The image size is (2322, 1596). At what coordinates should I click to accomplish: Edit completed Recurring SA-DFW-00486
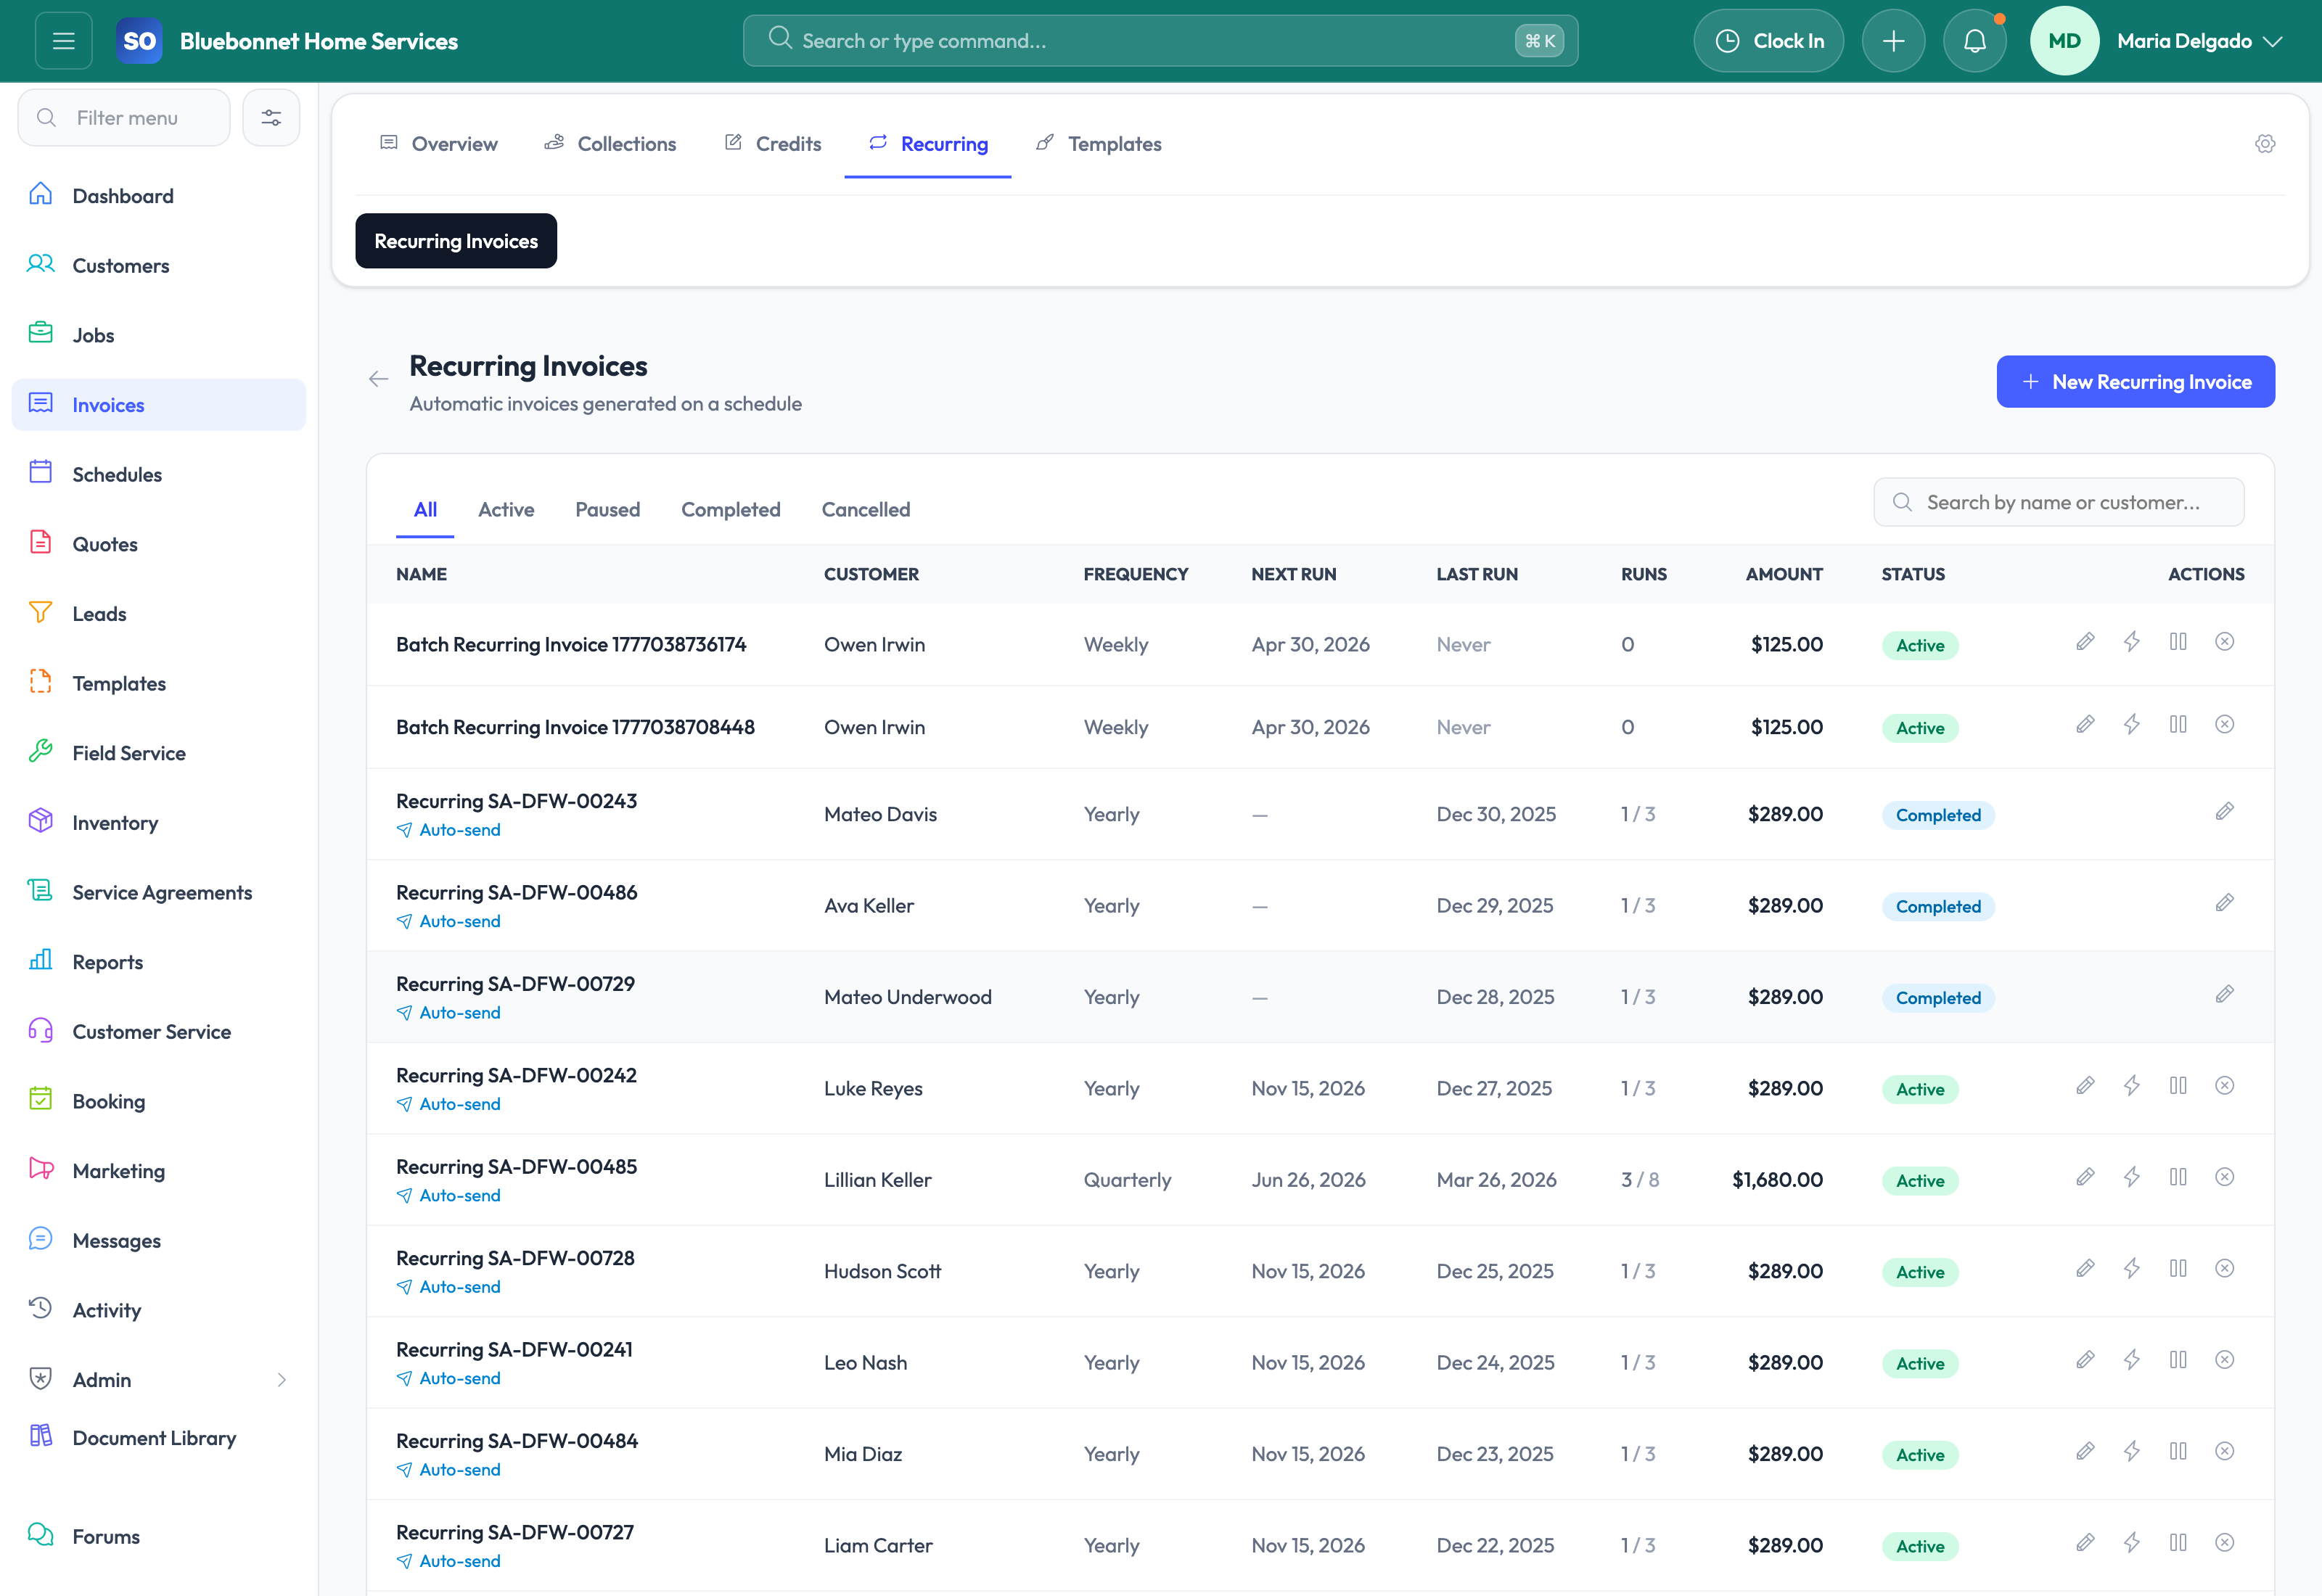click(2224, 903)
